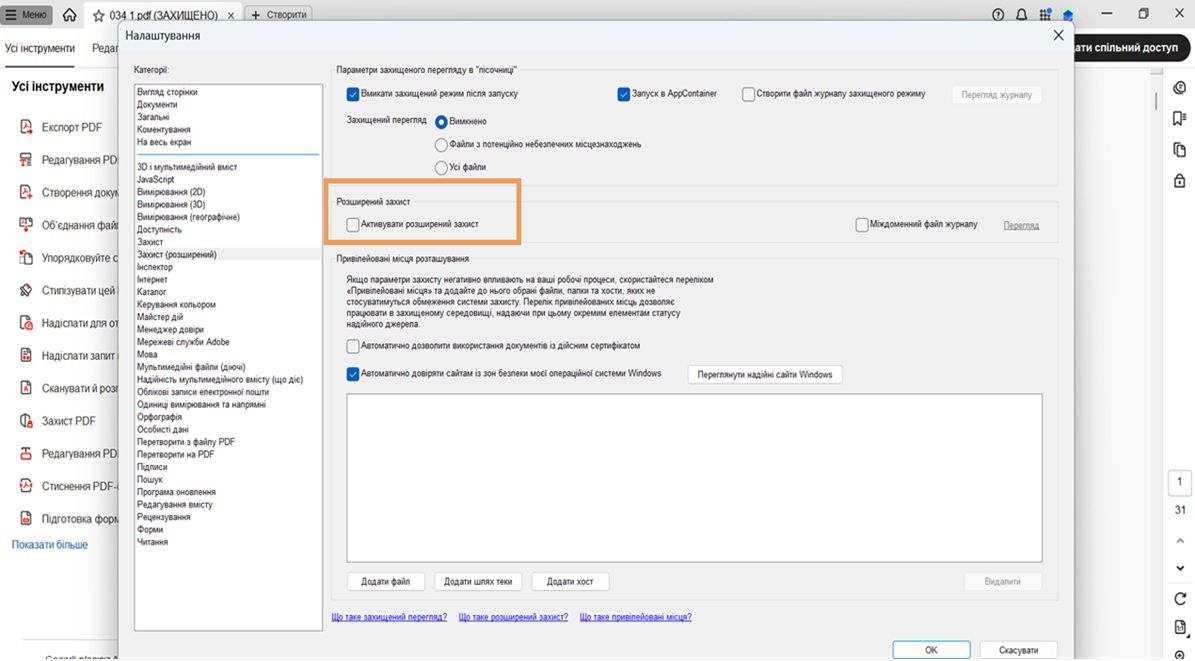Toggle Запуск в AppContainer checkbox
This screenshot has height=661, width=1195.
click(x=623, y=95)
